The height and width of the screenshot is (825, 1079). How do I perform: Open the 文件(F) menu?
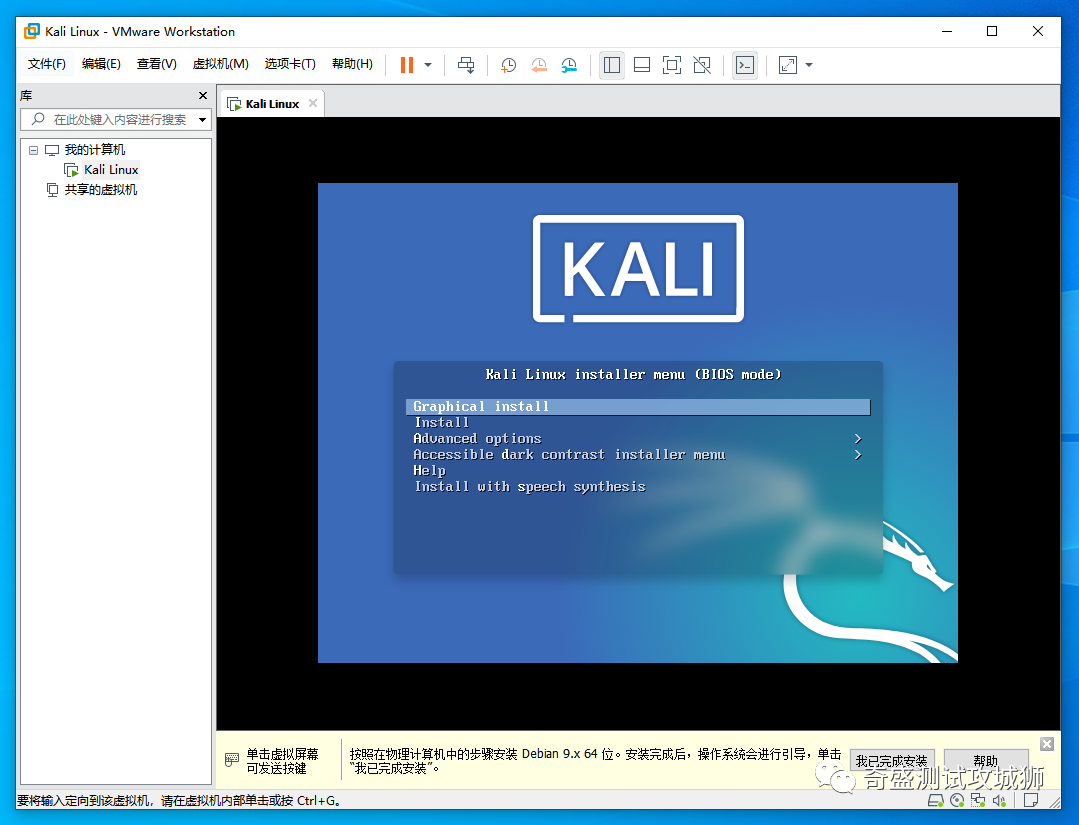pyautogui.click(x=46, y=64)
